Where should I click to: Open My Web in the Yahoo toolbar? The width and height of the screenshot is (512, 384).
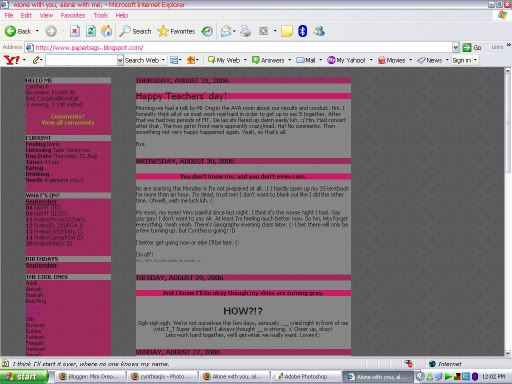(224, 60)
